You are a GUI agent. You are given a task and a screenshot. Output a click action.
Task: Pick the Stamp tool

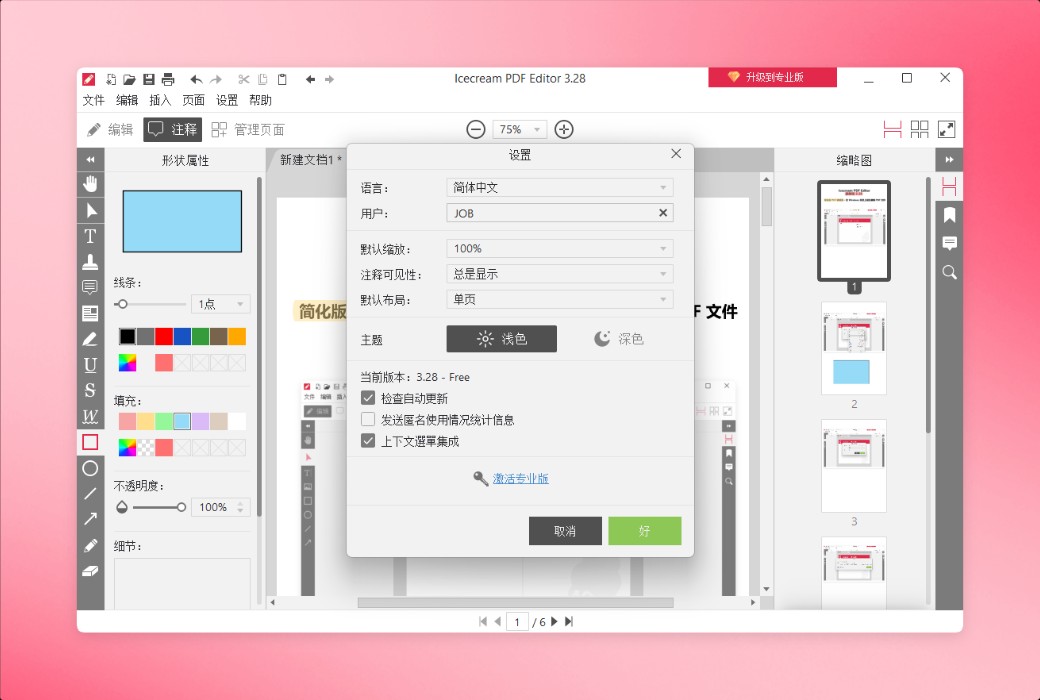tap(90, 261)
